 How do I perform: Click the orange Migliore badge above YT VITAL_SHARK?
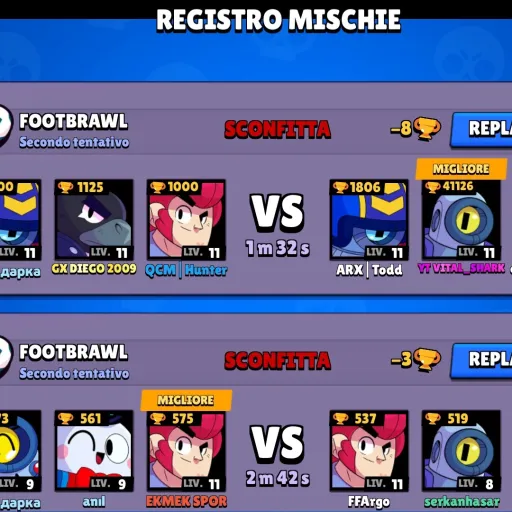tap(461, 169)
